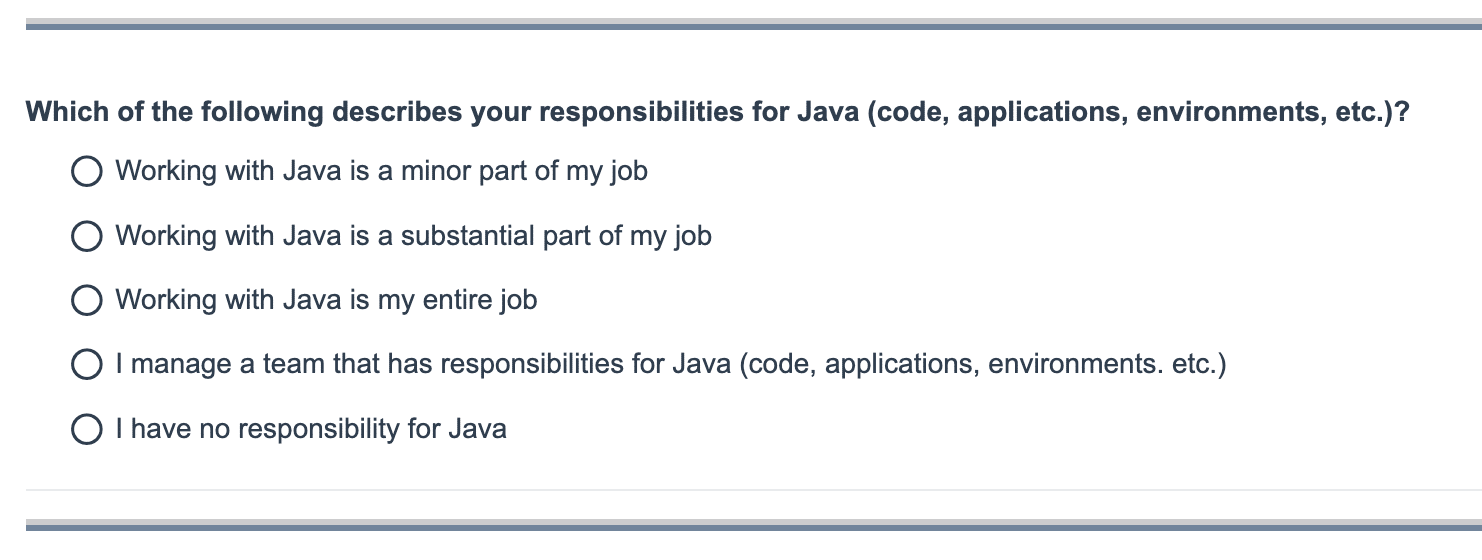1482x560 pixels.
Task: Click '(code, applications, environments. etc.)' in the manage option
Action: click(983, 366)
